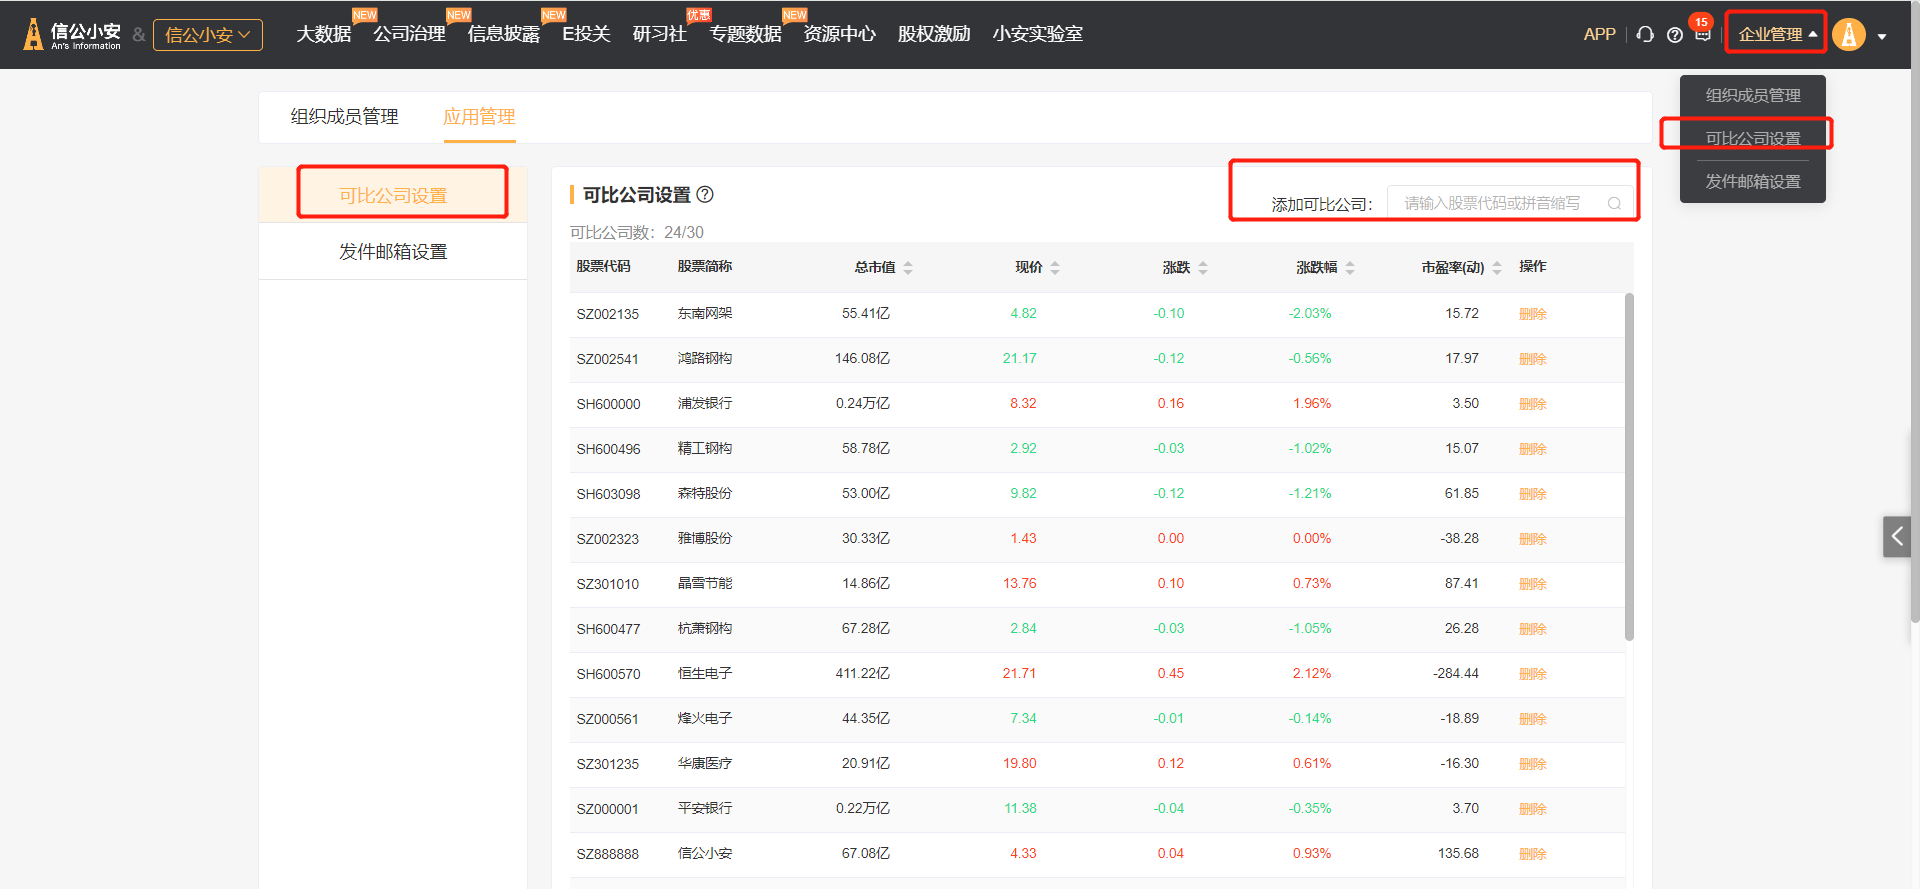Image resolution: width=1920 pixels, height=889 pixels.
Task: Delete 烽火电子 row
Action: [x=1532, y=719]
